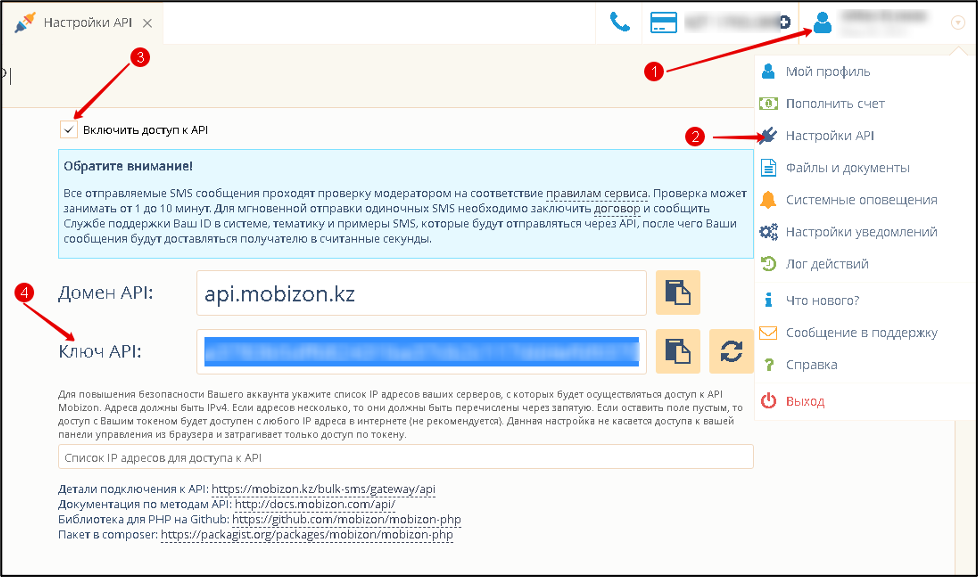Click the blurred Ключ API field
The width and height of the screenshot is (979, 577).
421,352
